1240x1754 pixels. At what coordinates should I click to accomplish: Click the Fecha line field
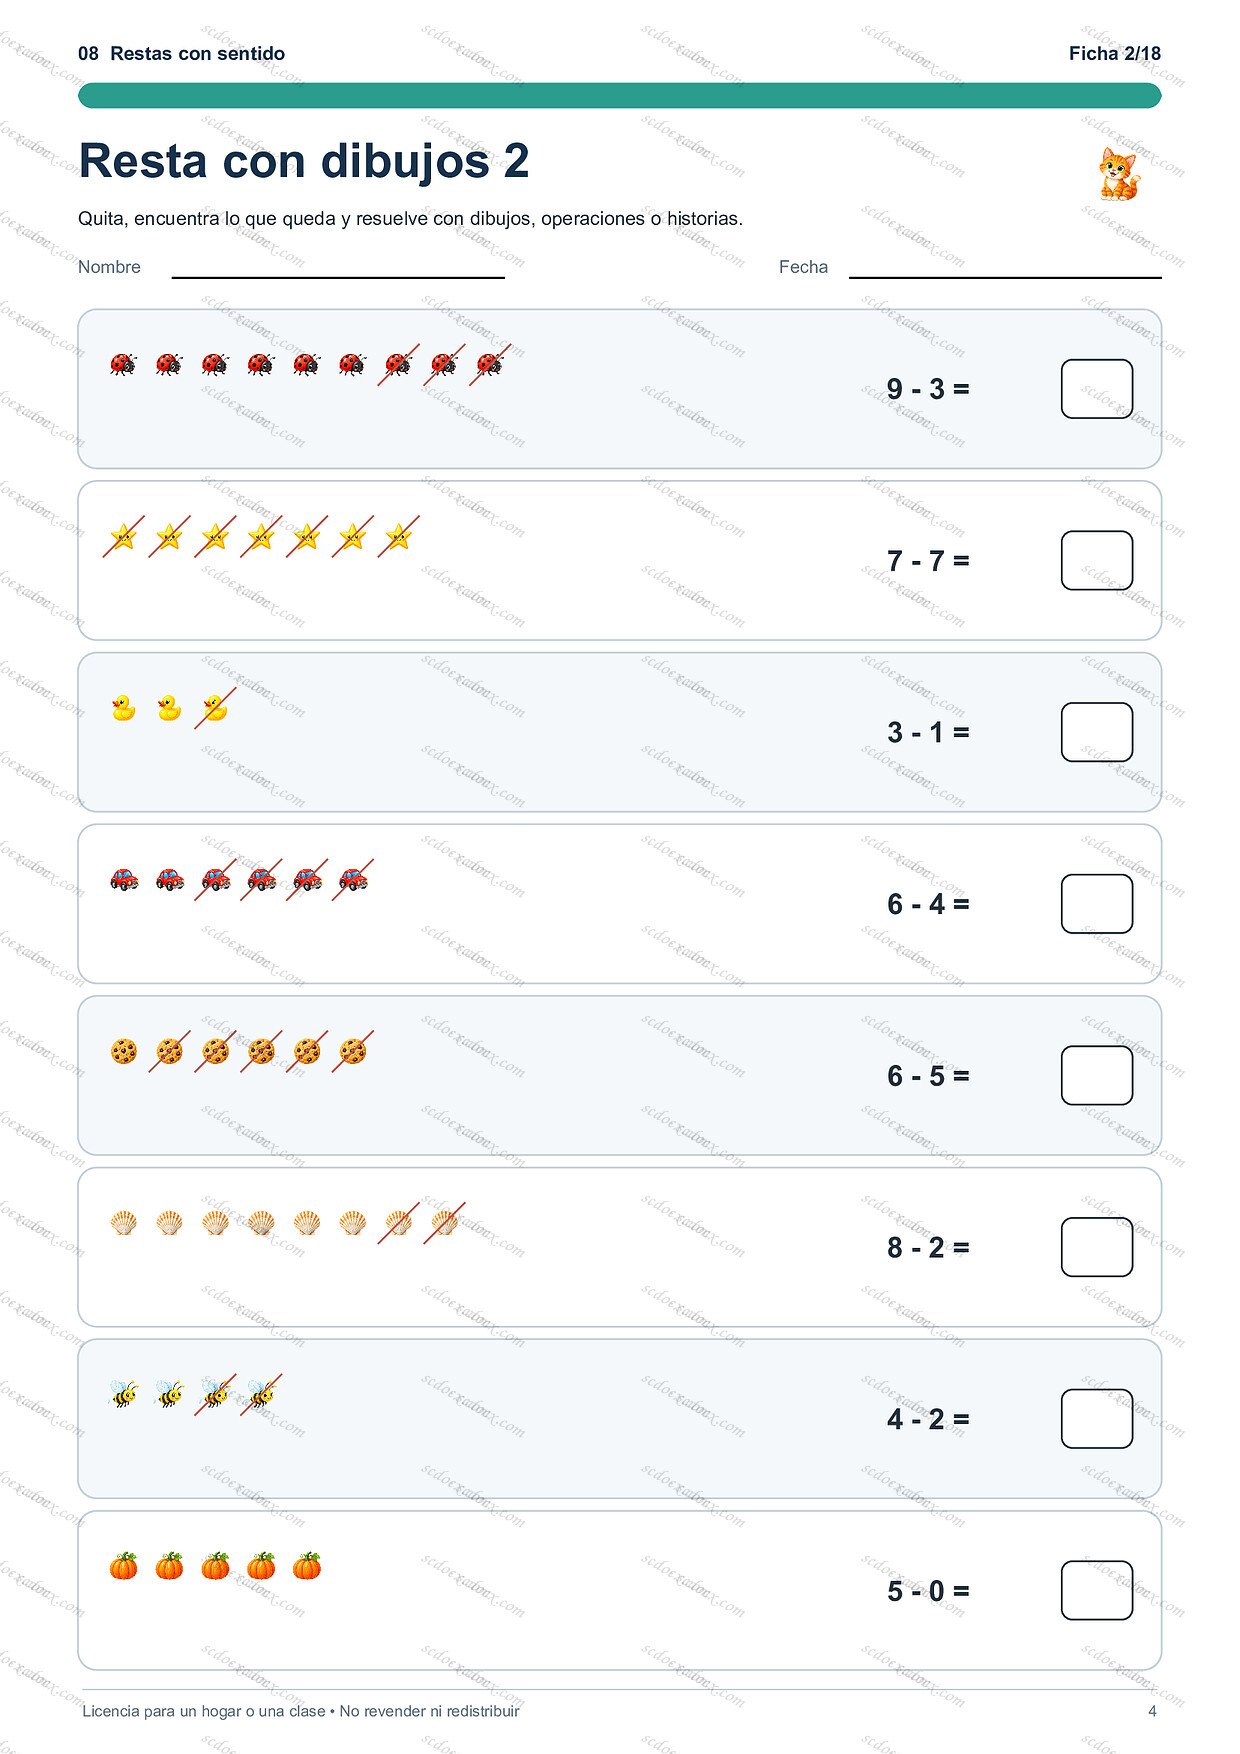coord(1005,267)
